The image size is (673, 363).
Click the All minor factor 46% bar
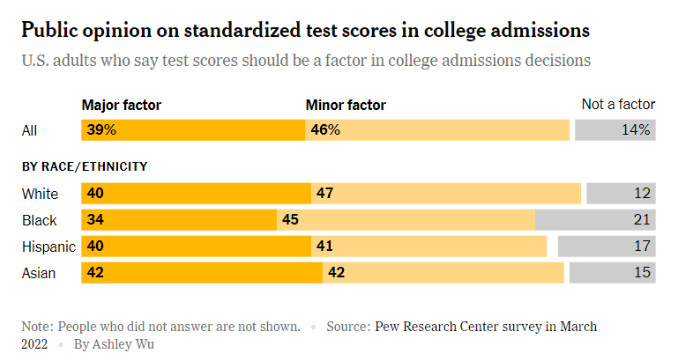437,130
